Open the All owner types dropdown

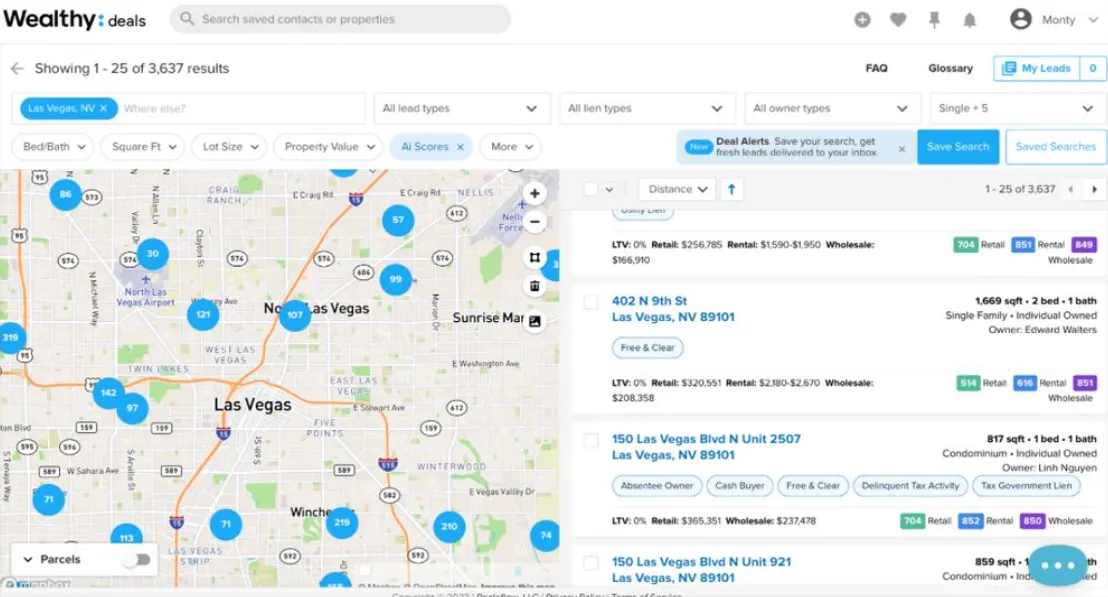click(x=832, y=108)
